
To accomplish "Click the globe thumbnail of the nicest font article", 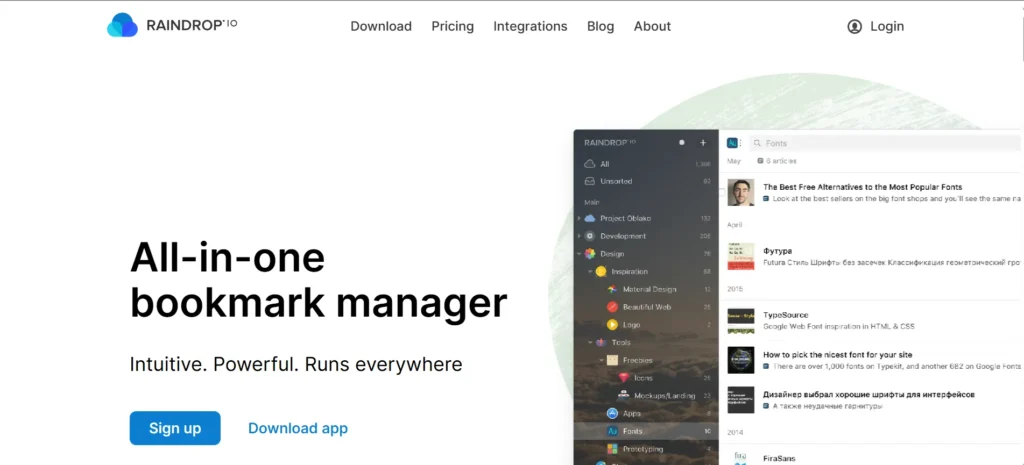I will [741, 361].
